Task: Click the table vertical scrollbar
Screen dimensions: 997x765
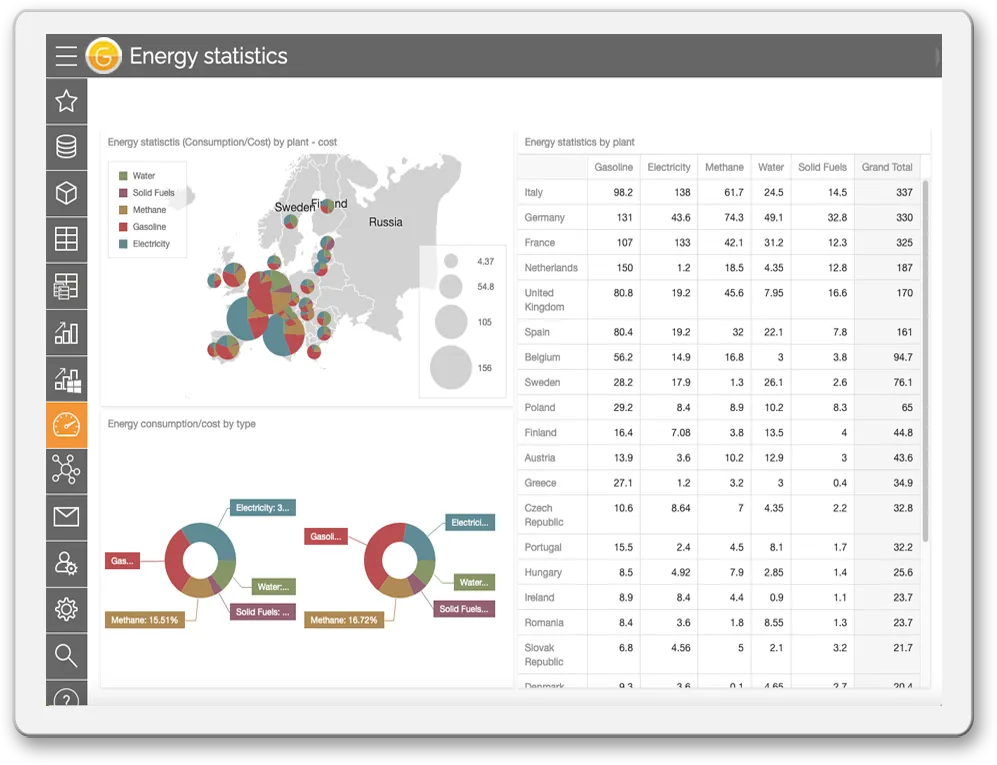Action: (925, 360)
